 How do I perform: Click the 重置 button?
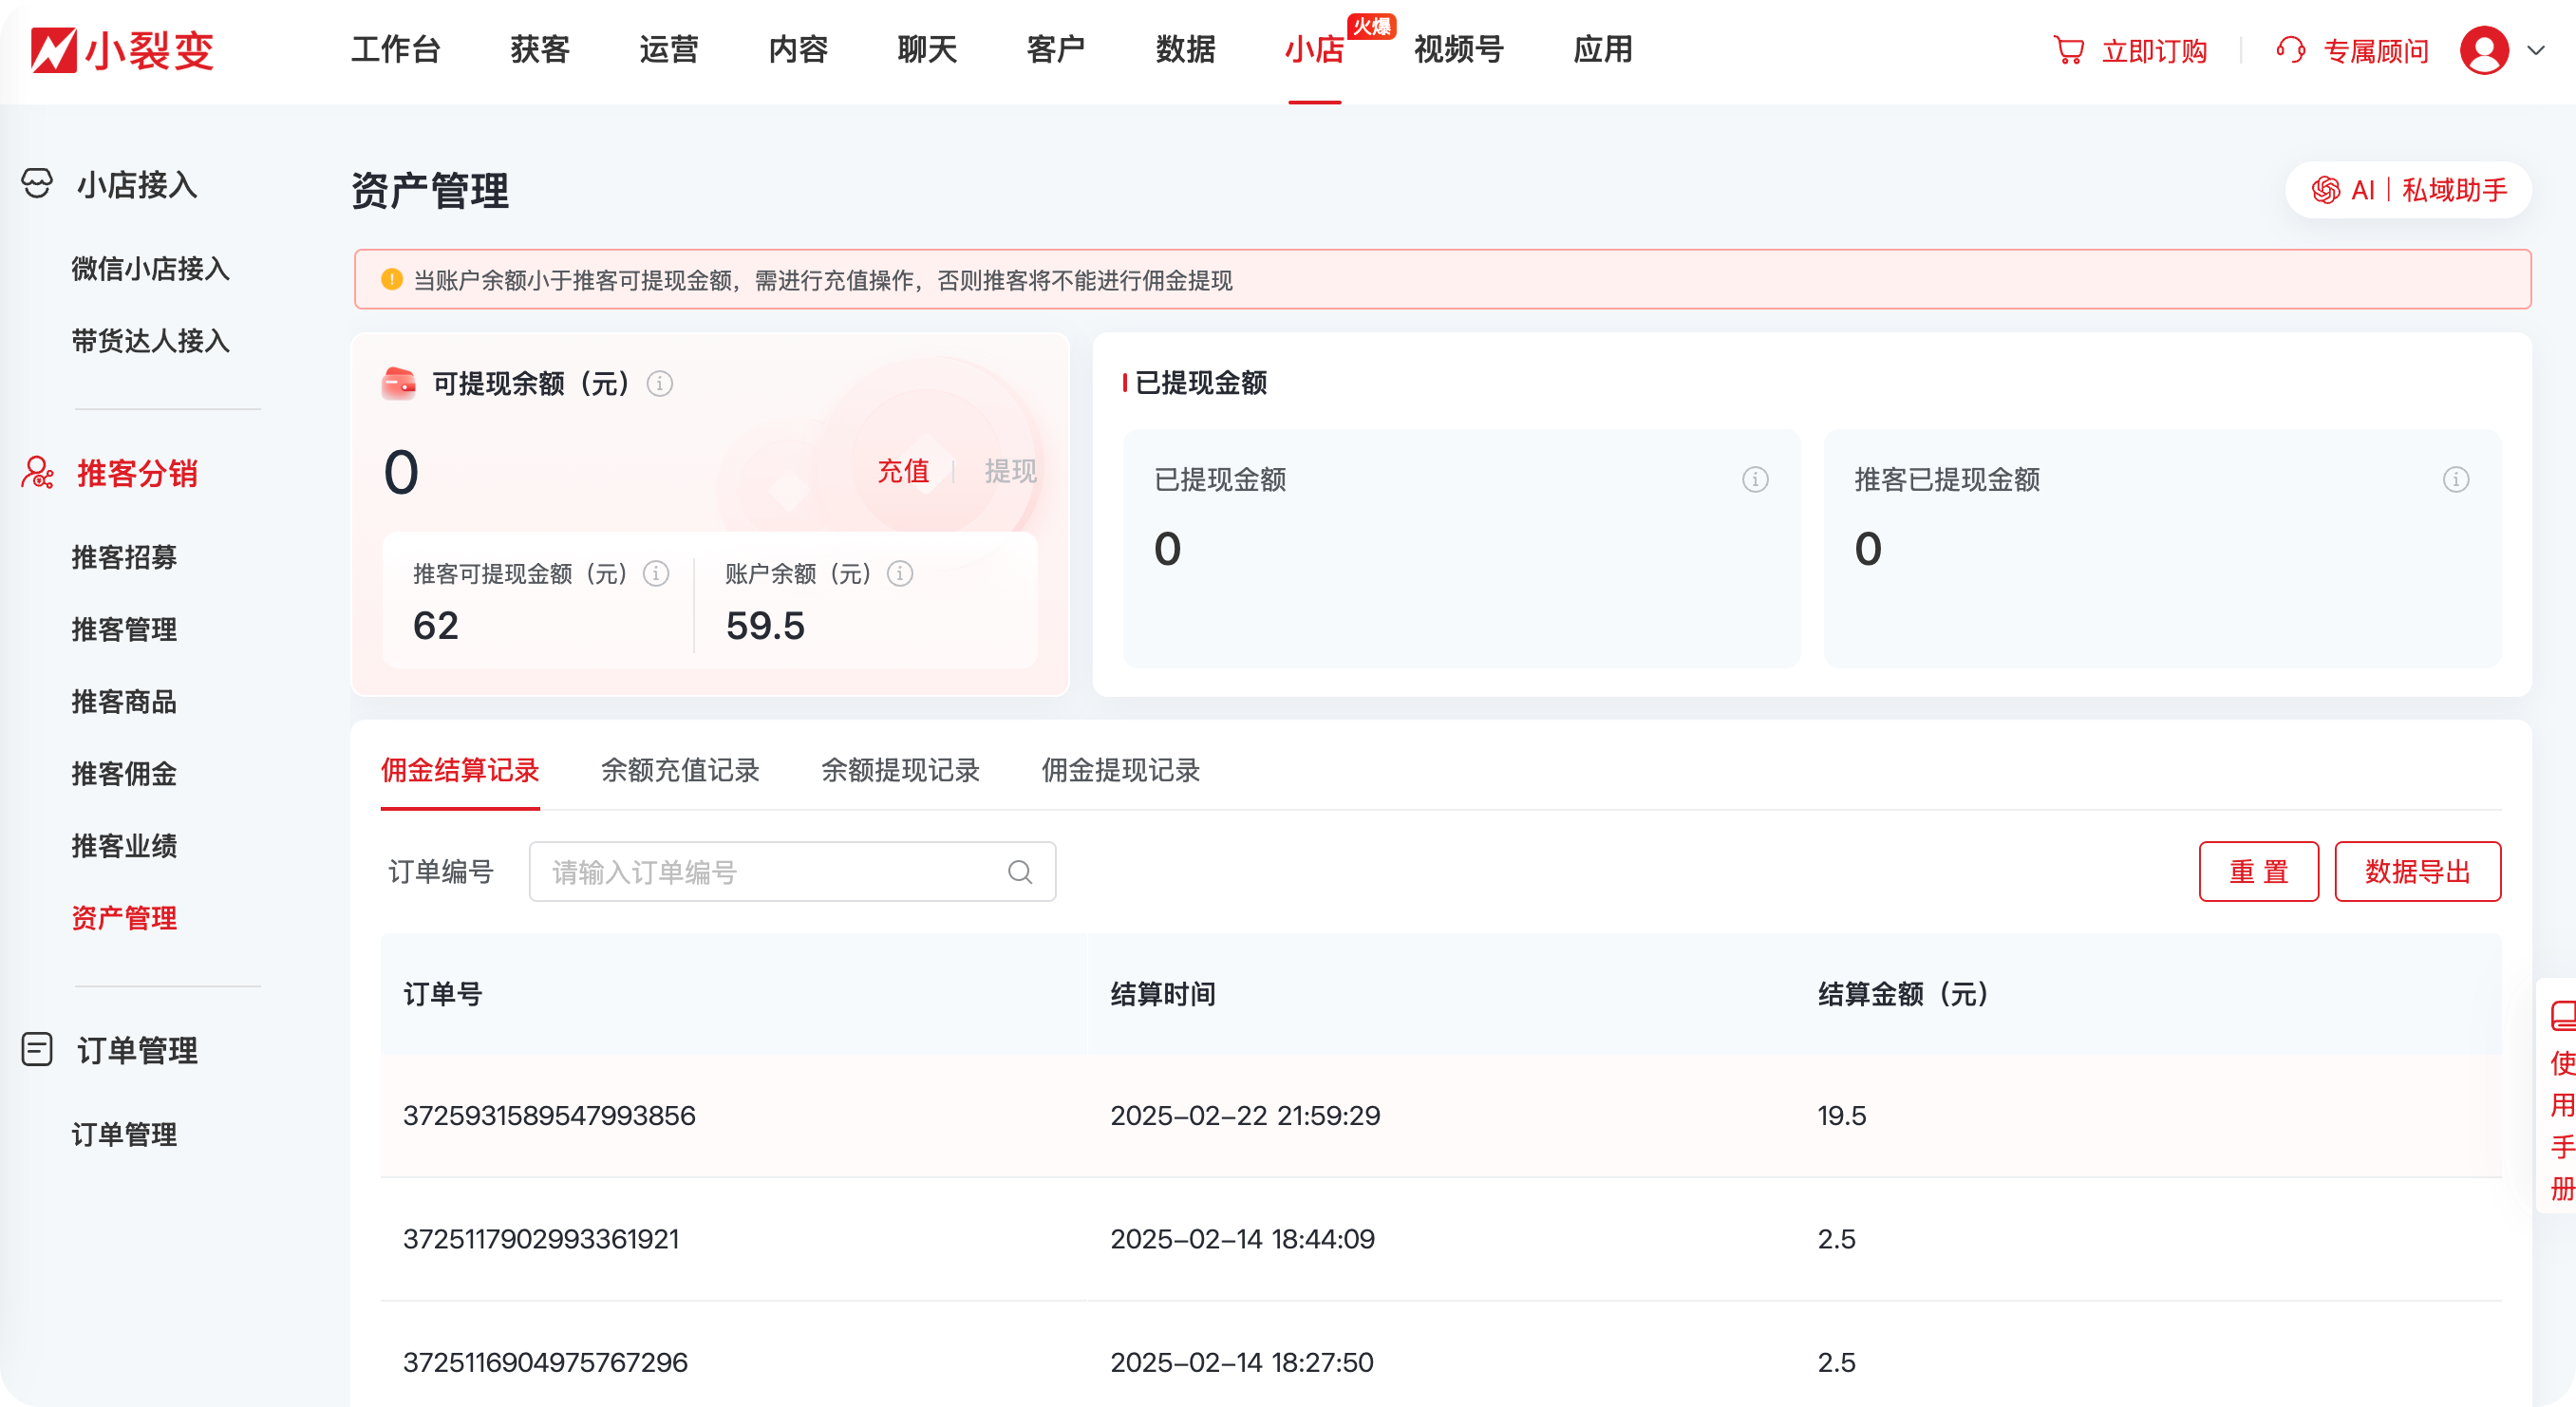tap(2258, 872)
